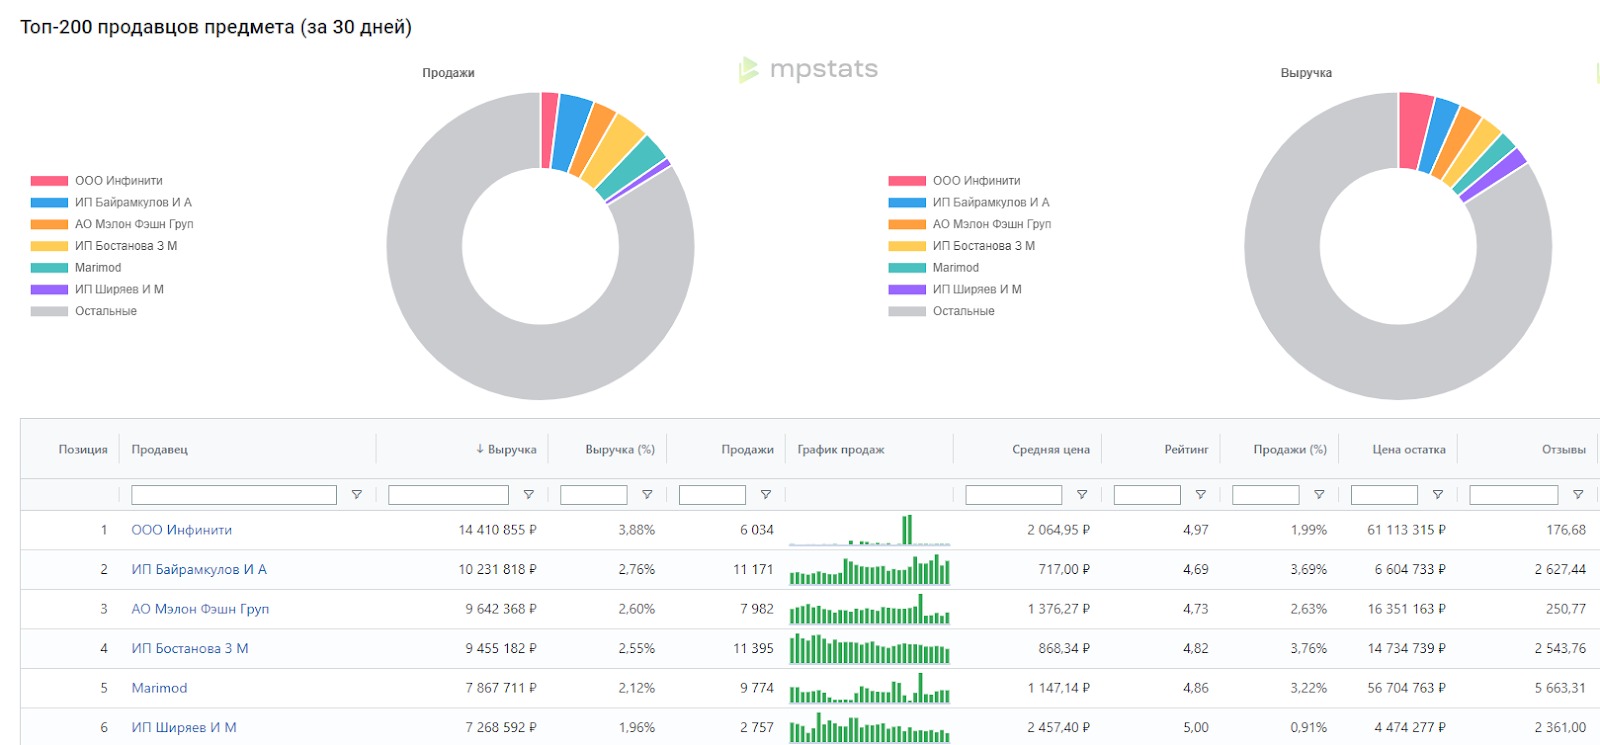The width and height of the screenshot is (1600, 745).
Task: Focus Выручка (%) filter input field
Action: pyautogui.click(x=594, y=495)
